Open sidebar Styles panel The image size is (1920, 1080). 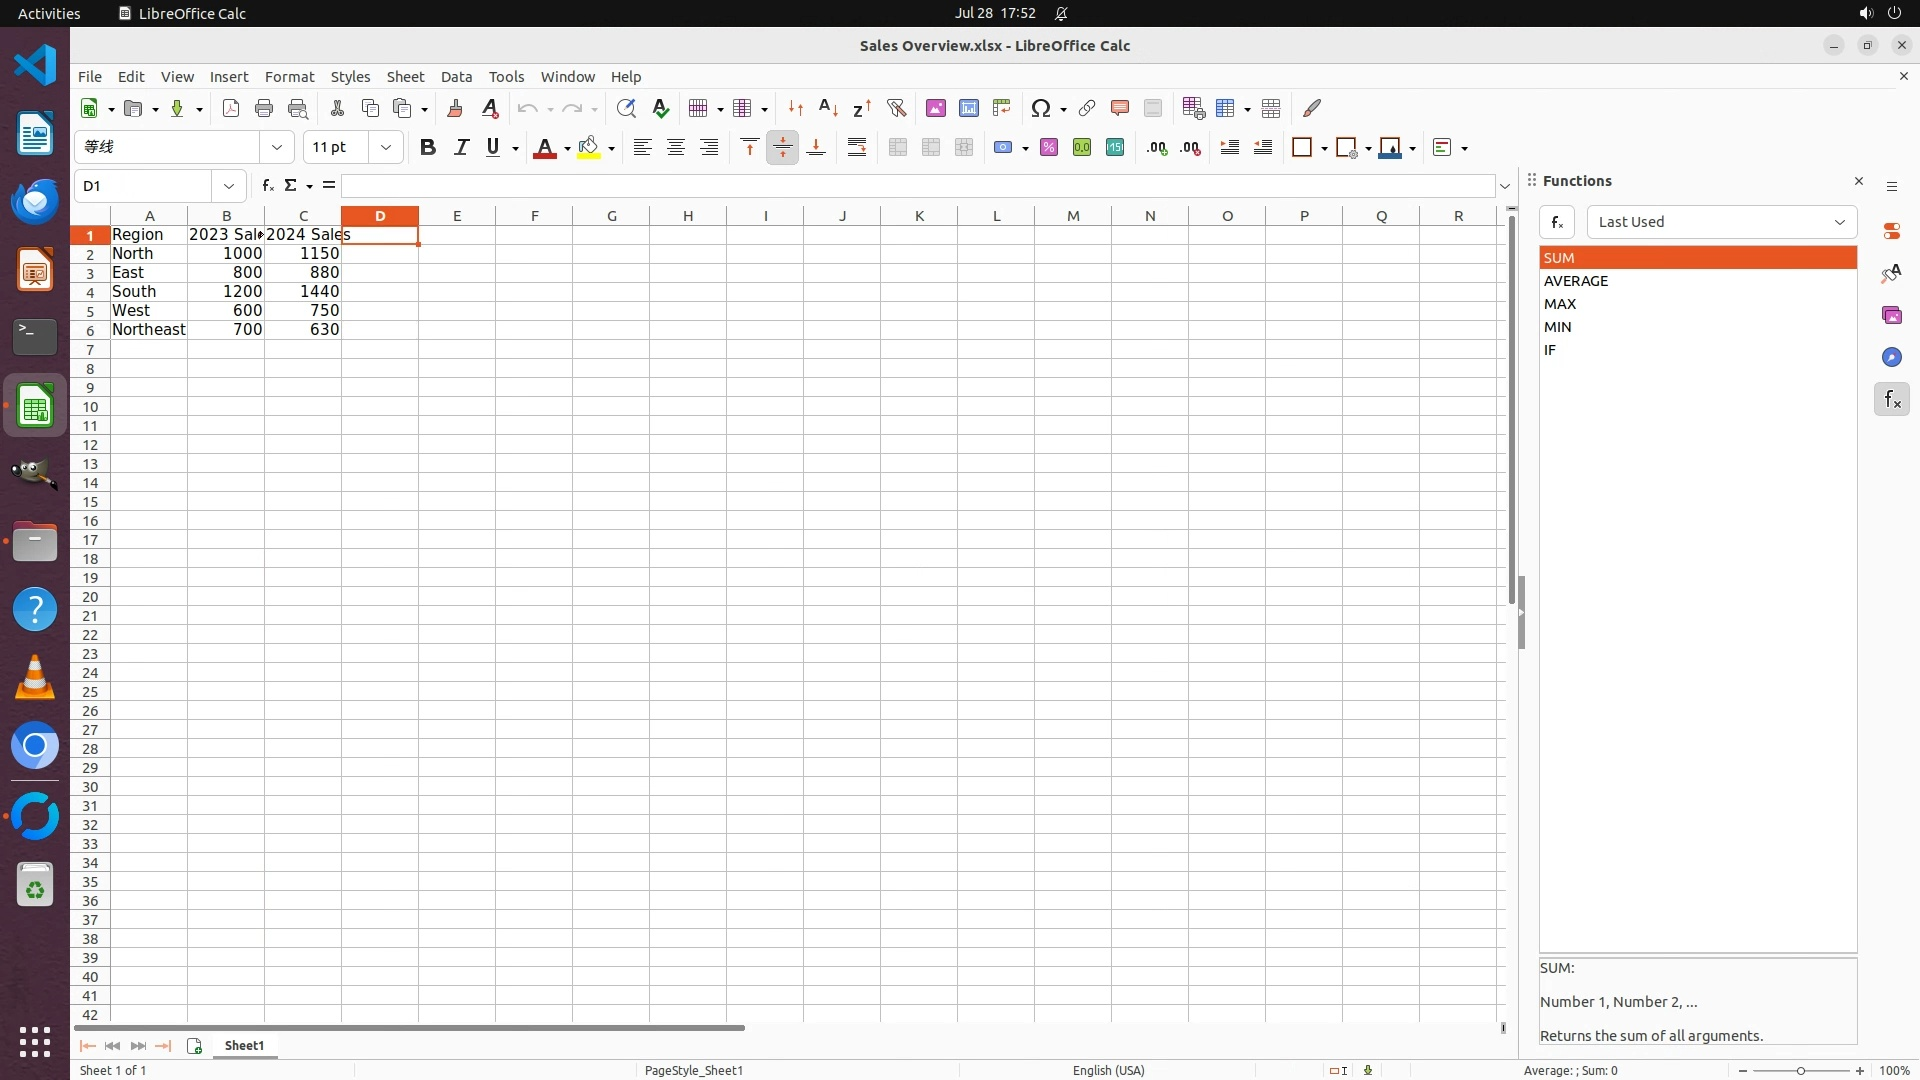click(1891, 273)
